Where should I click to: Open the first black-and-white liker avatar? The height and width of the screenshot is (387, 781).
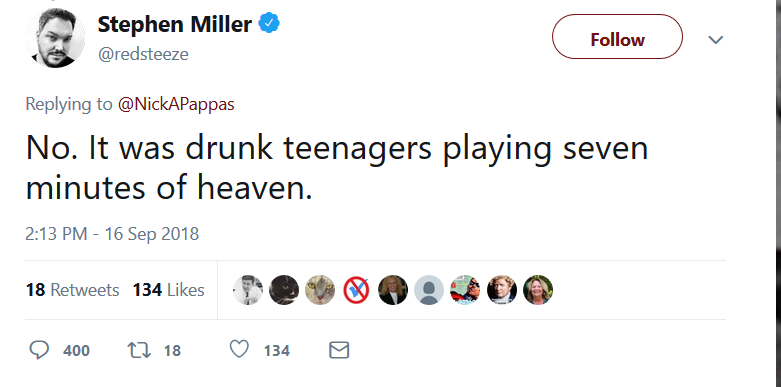(x=248, y=290)
